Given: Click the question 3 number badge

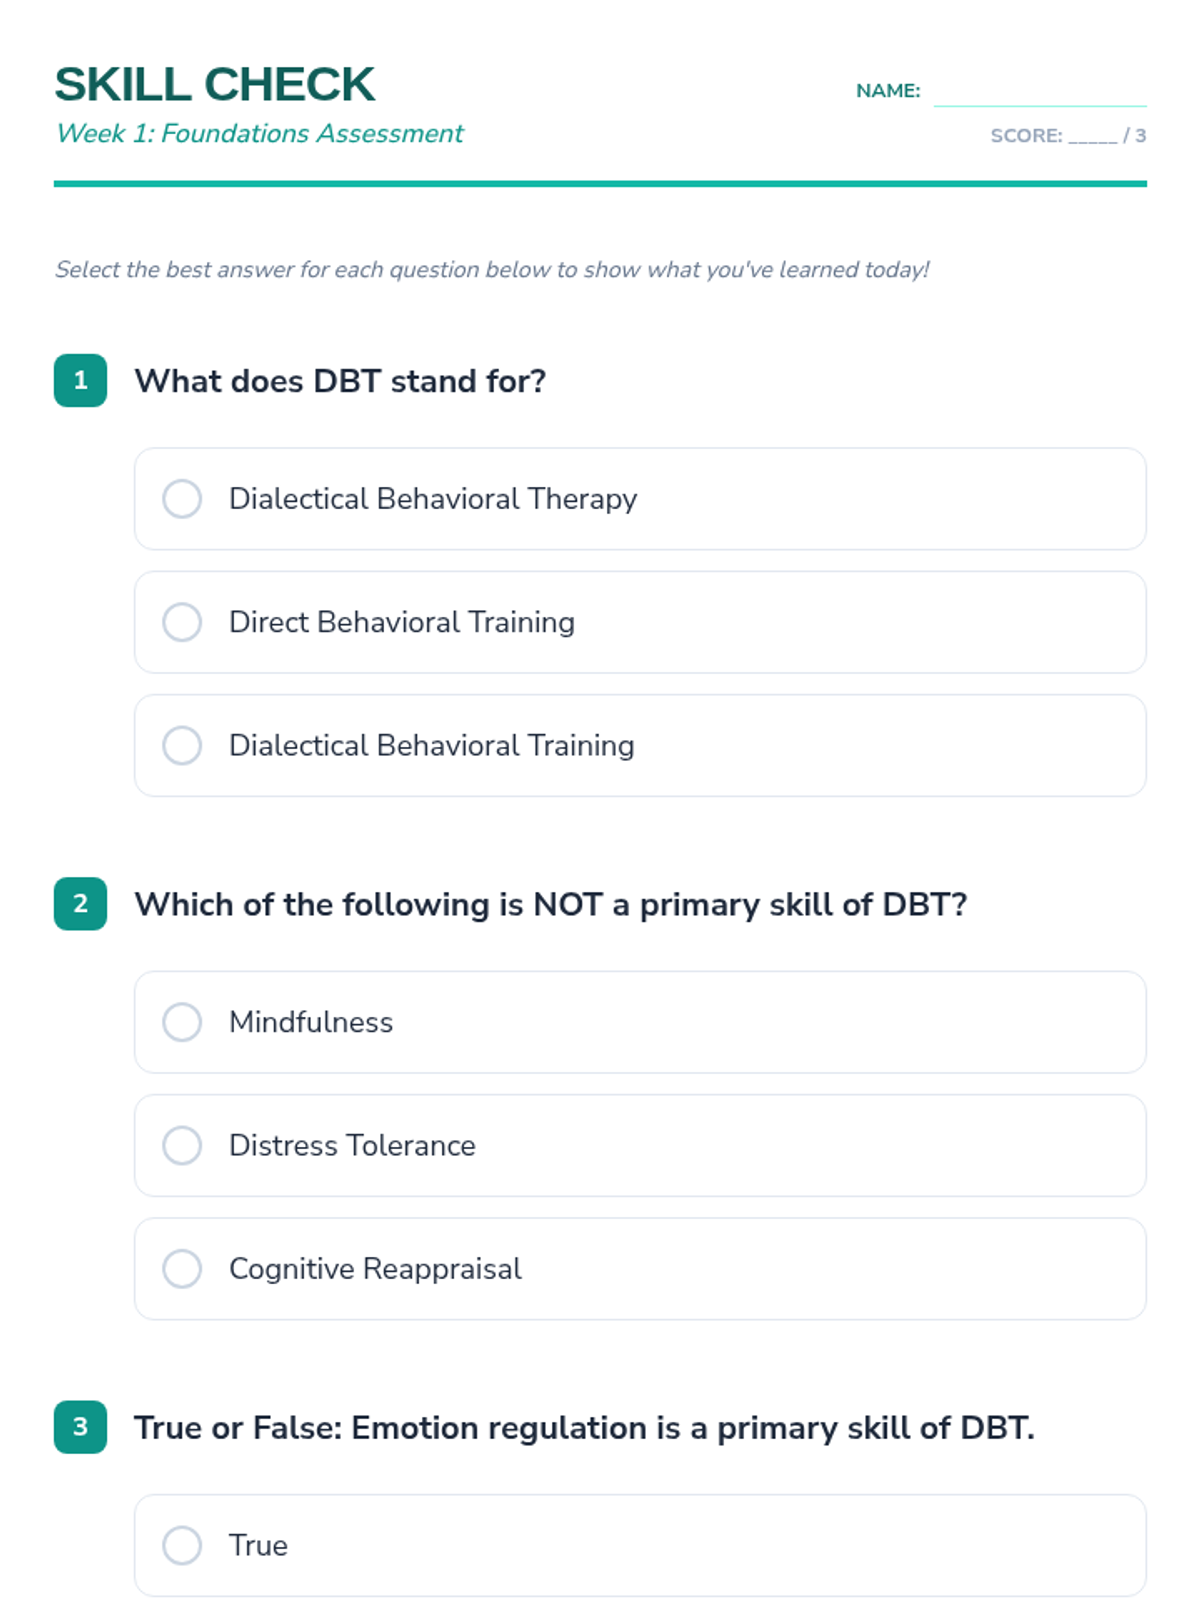Looking at the screenshot, I should click(80, 1427).
